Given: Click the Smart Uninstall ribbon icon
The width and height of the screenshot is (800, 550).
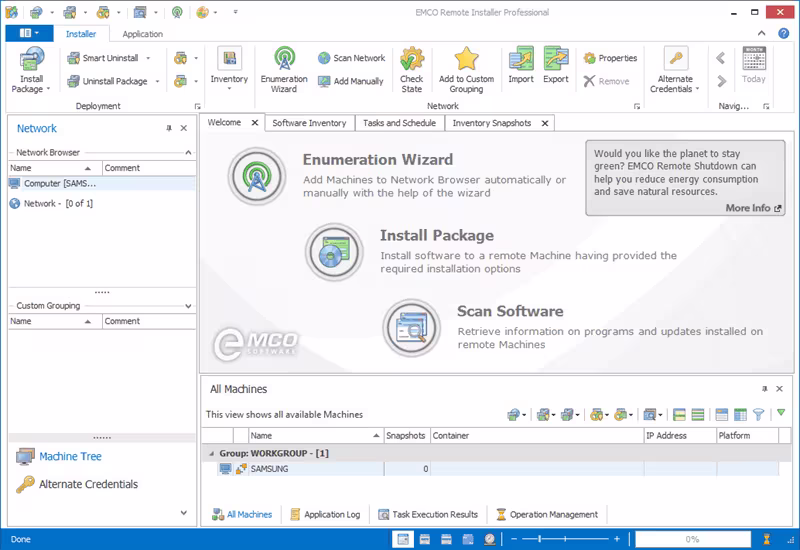Looking at the screenshot, I should pos(73,58).
